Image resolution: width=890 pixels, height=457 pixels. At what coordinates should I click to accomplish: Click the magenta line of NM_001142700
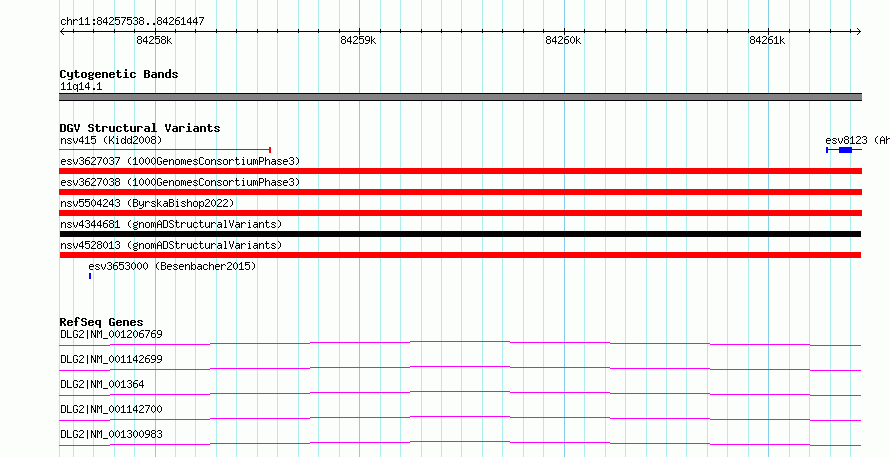pyautogui.click(x=460, y=418)
